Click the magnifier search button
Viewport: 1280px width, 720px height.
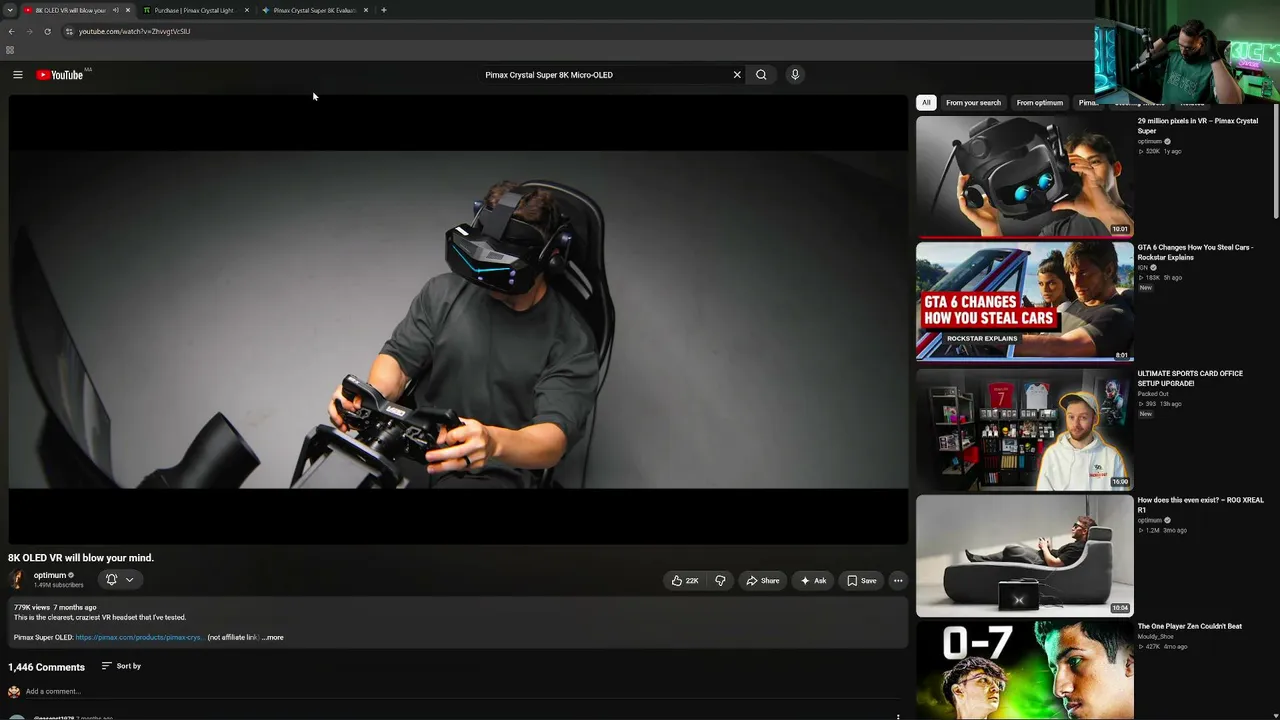coord(761,75)
